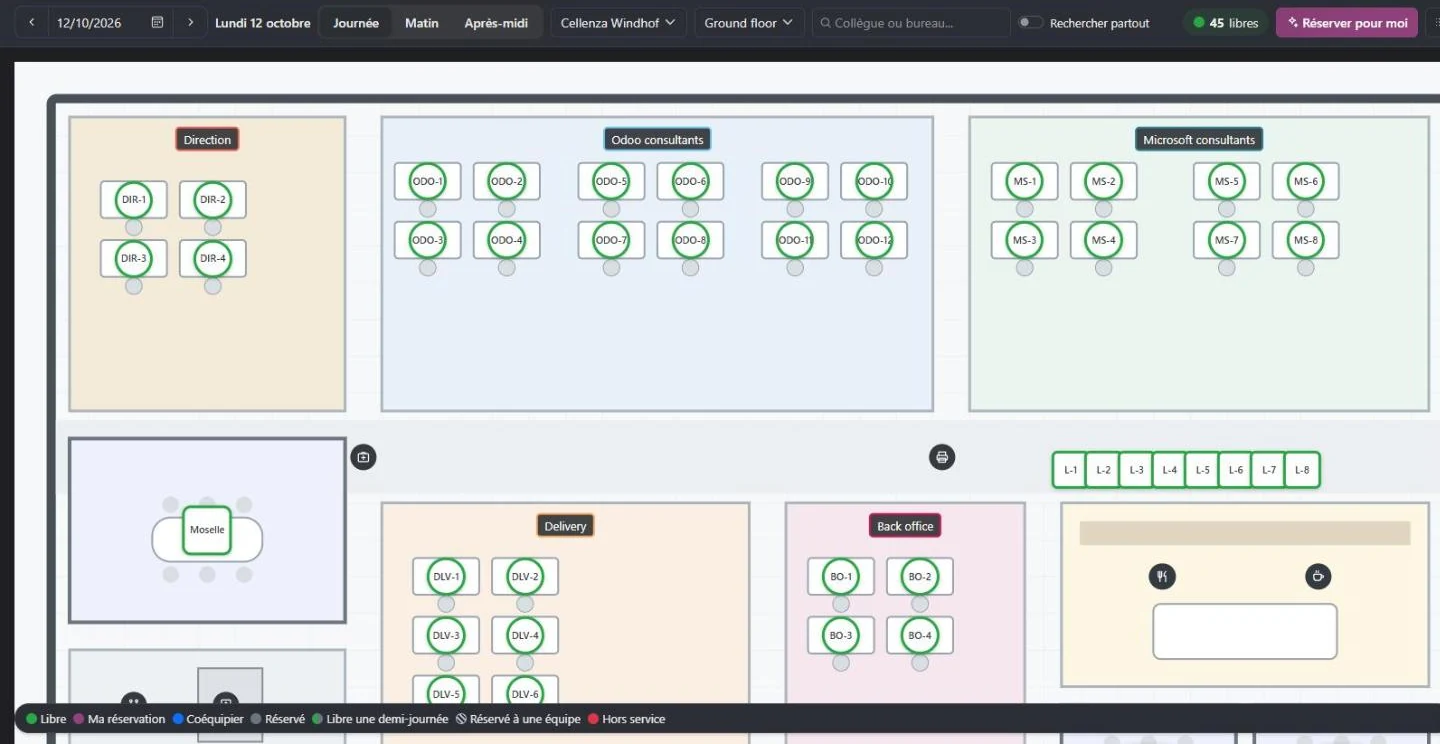Select desk MS-1

pyautogui.click(x=1025, y=181)
